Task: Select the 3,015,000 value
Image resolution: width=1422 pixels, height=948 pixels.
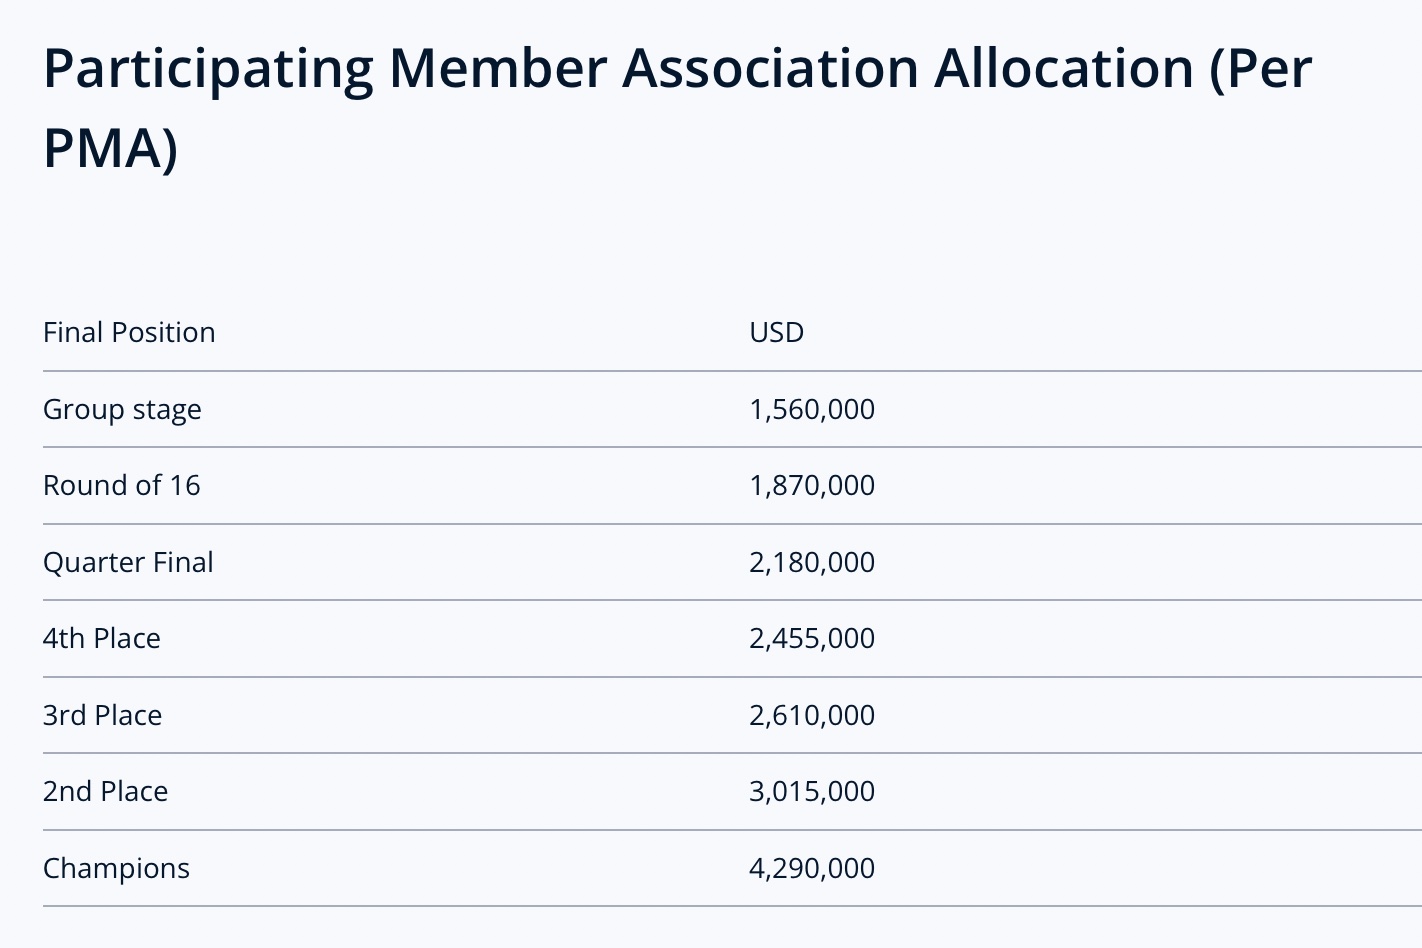Action: (x=812, y=791)
